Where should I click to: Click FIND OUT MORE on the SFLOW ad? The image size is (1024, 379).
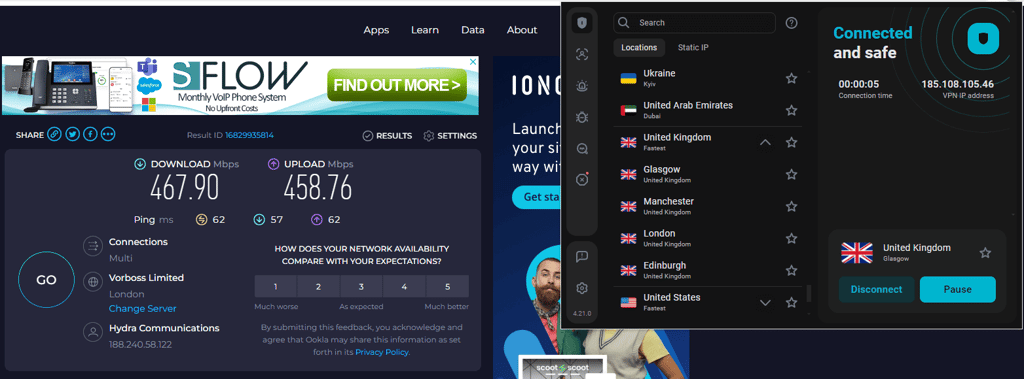397,86
